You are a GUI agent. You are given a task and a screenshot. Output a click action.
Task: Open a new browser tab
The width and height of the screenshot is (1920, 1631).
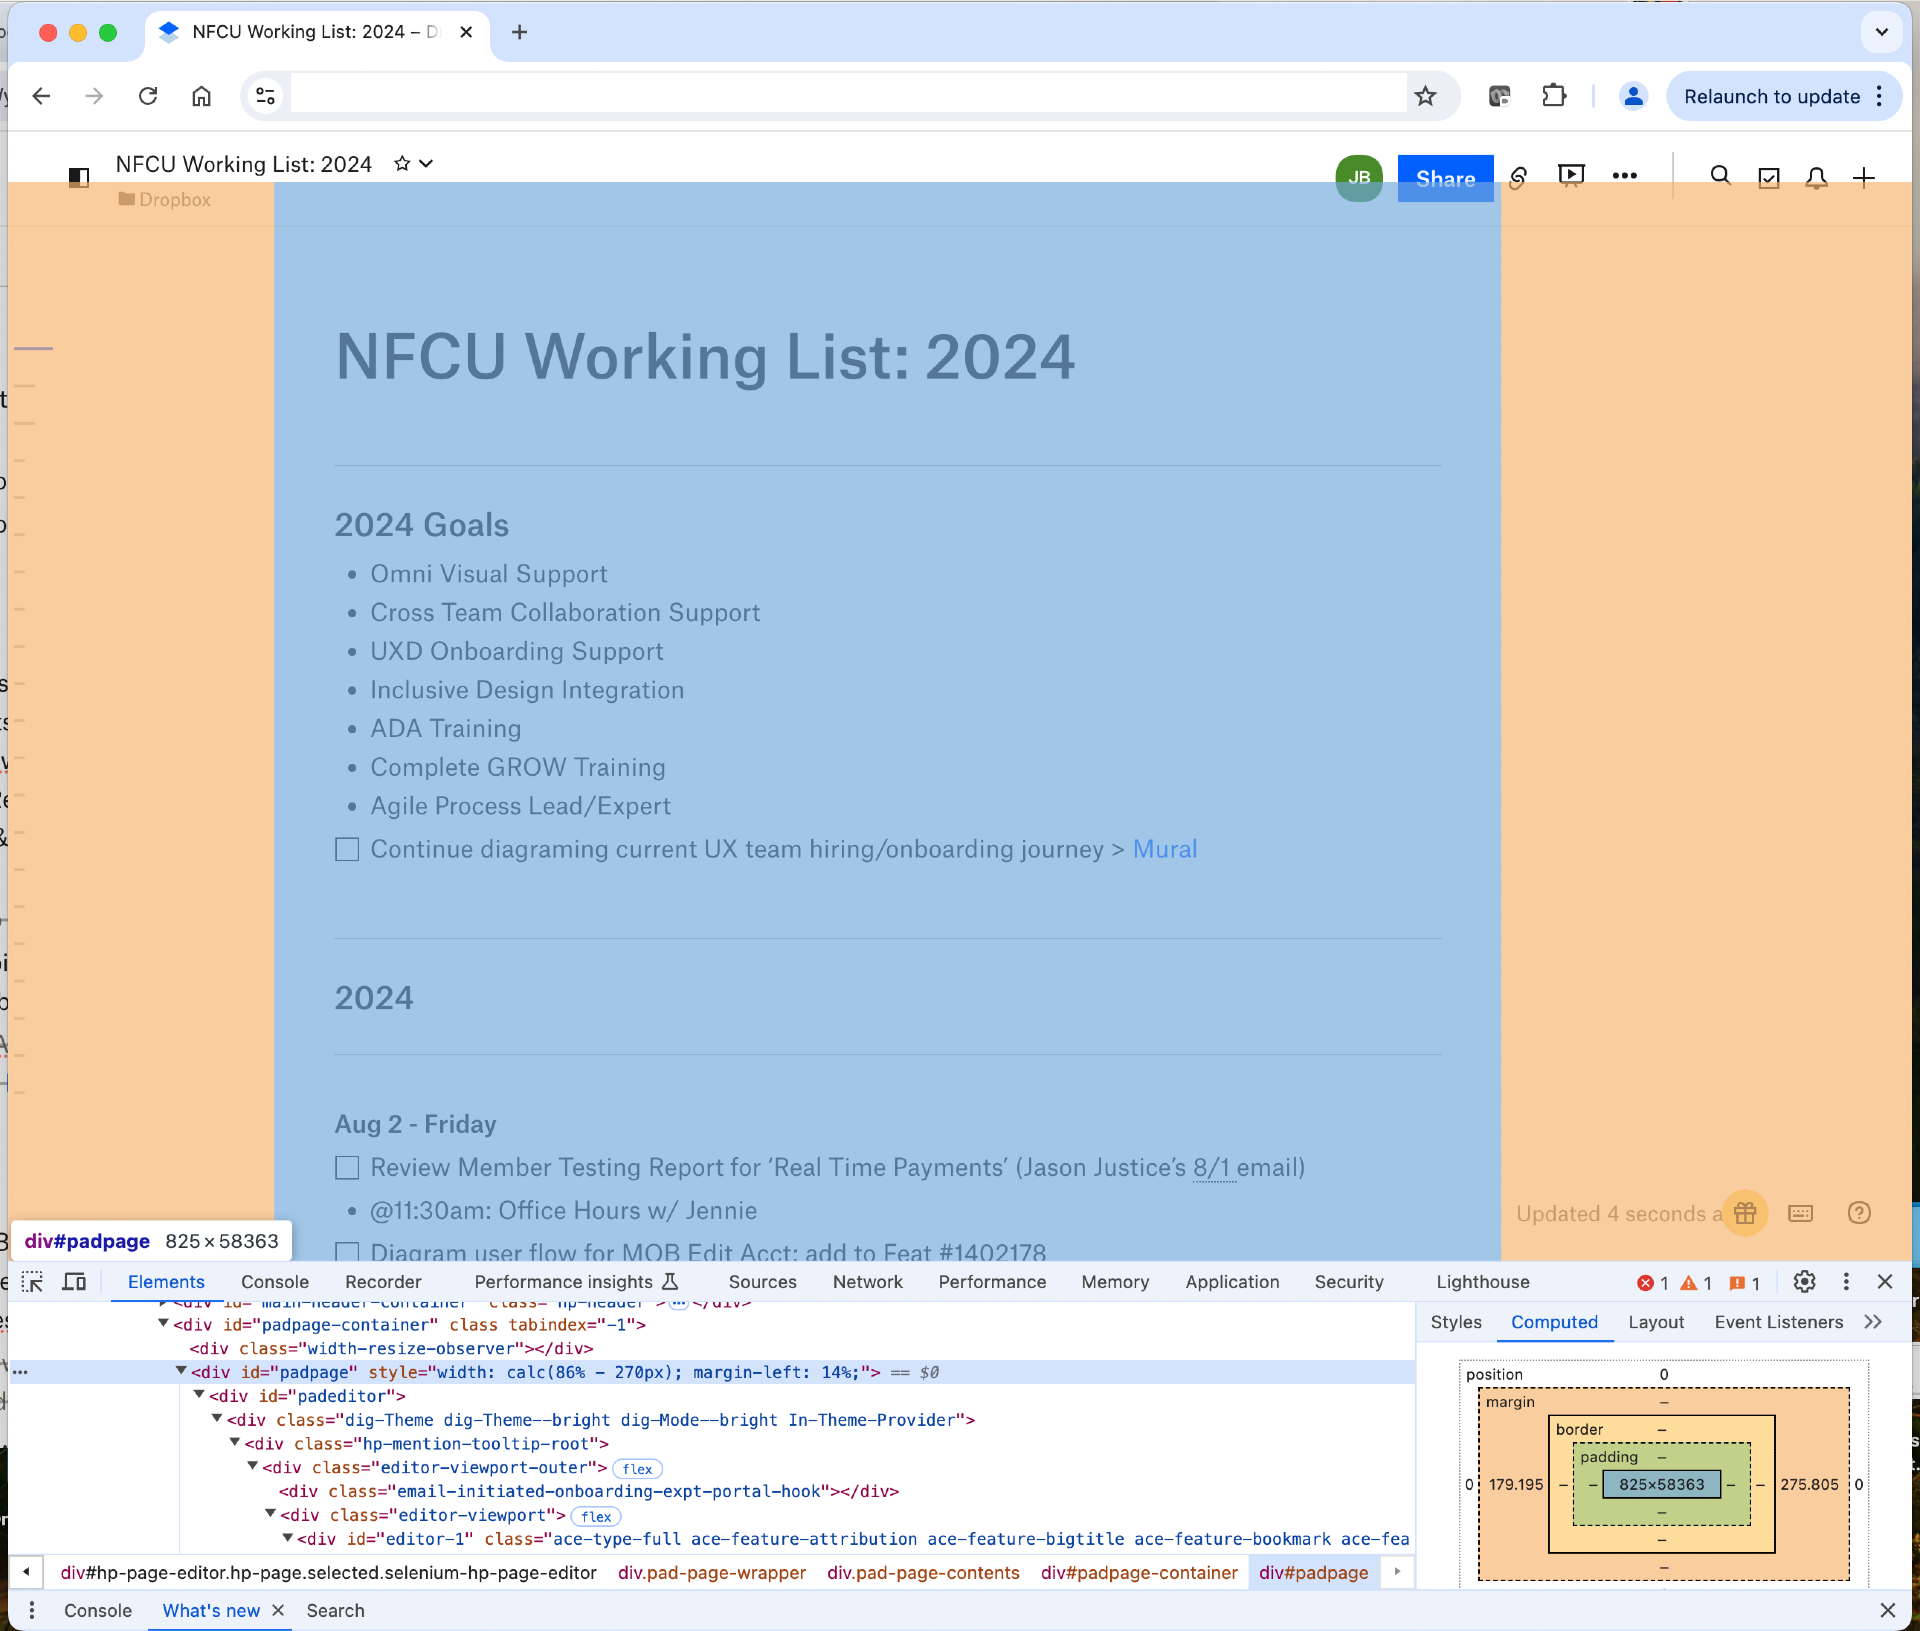(x=519, y=32)
